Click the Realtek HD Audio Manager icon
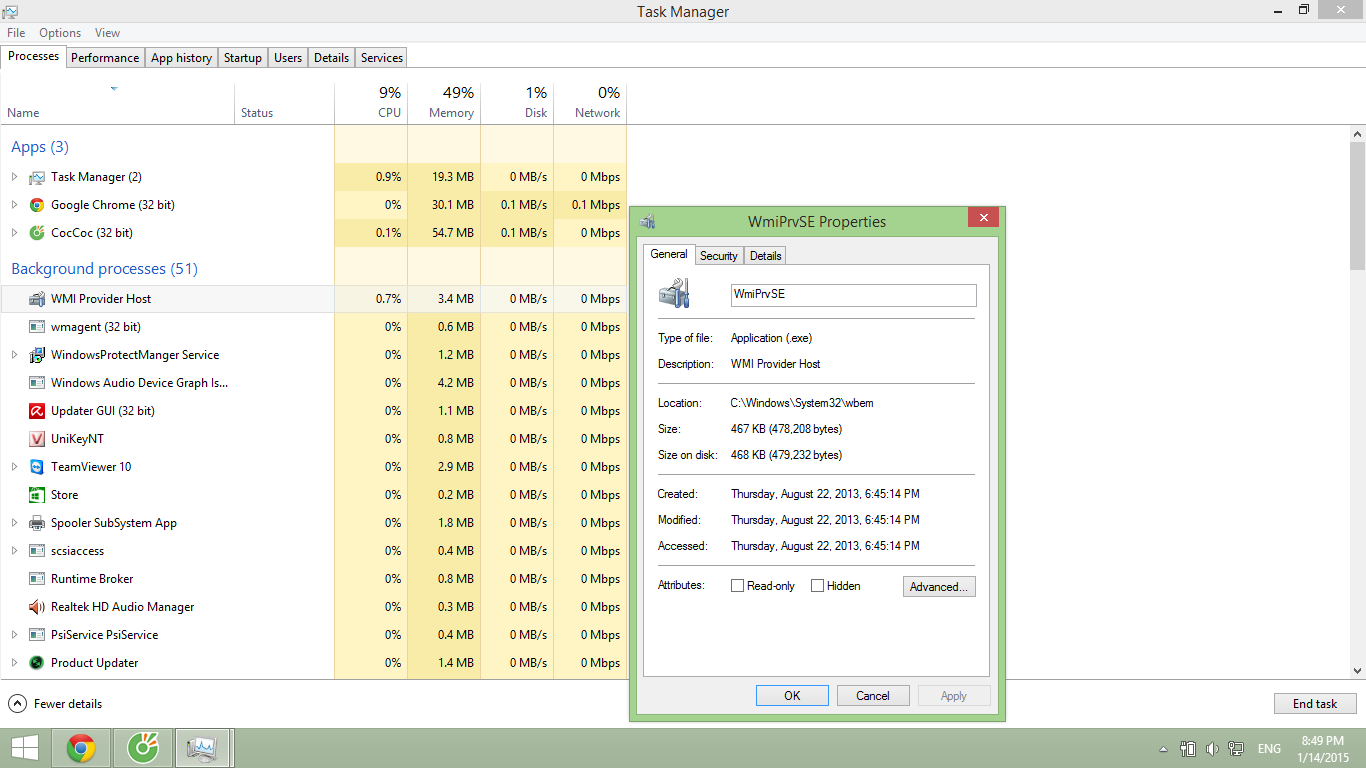Screen dimensions: 1366x768 point(37,607)
